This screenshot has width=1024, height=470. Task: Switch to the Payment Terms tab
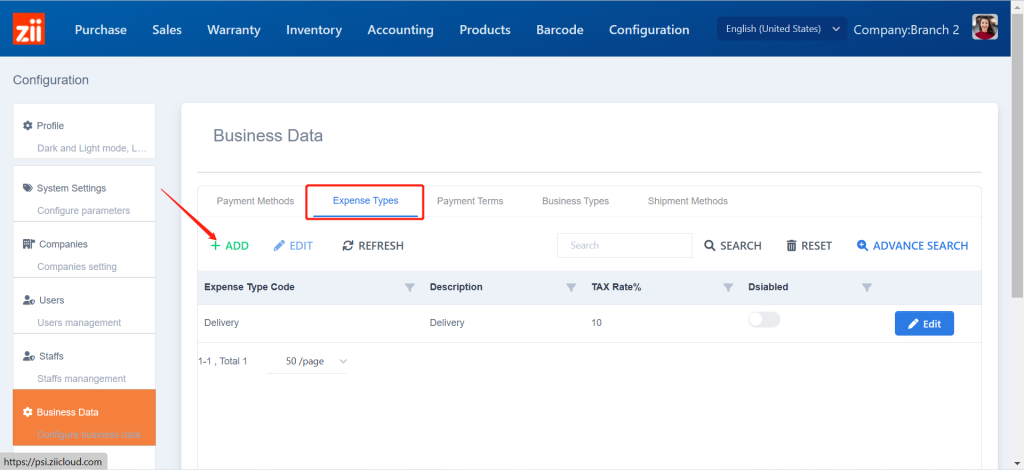pyautogui.click(x=470, y=201)
